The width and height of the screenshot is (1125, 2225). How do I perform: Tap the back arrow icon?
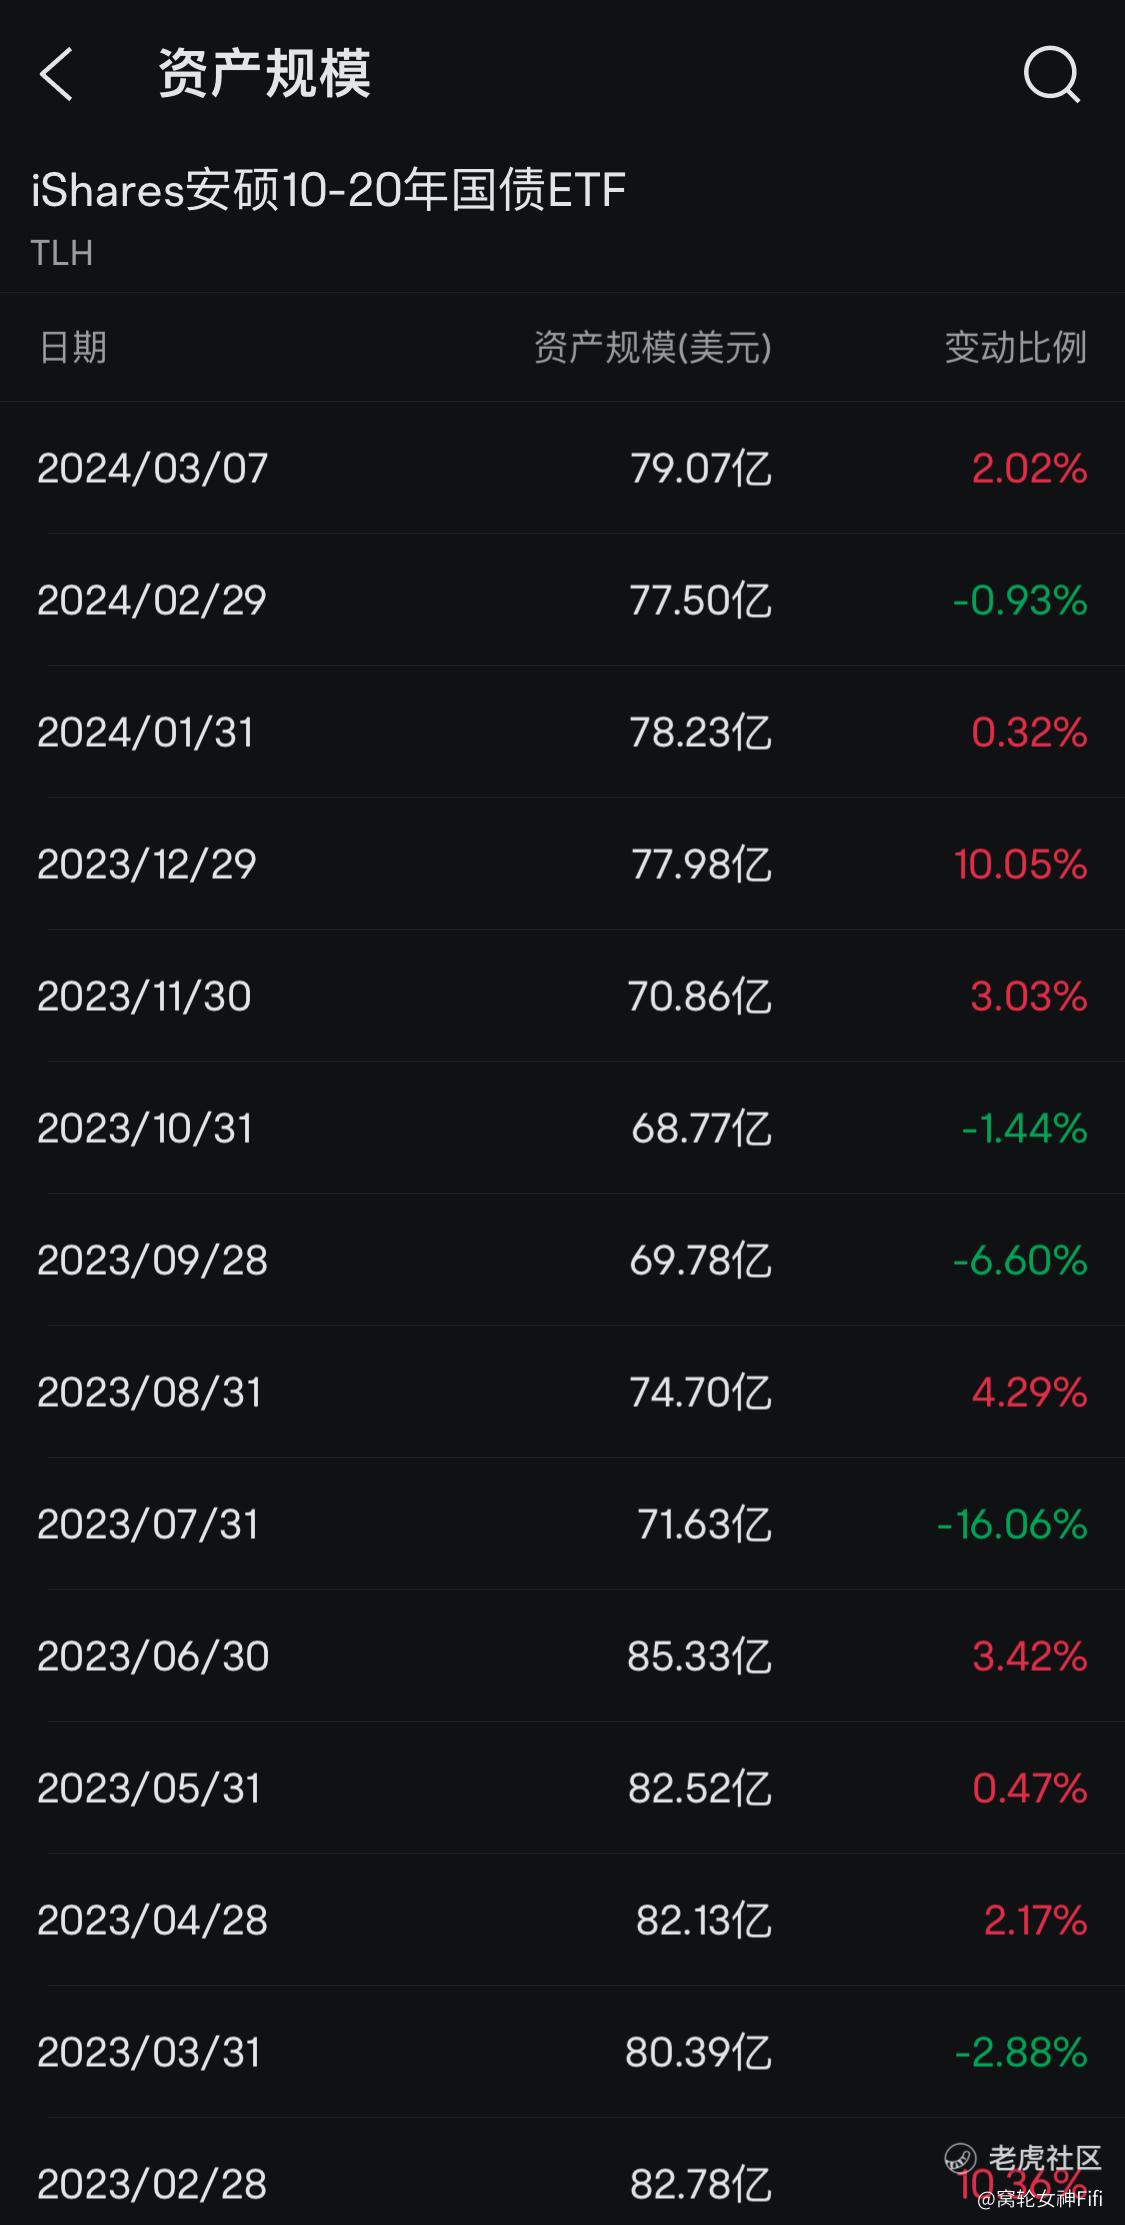coord(56,74)
